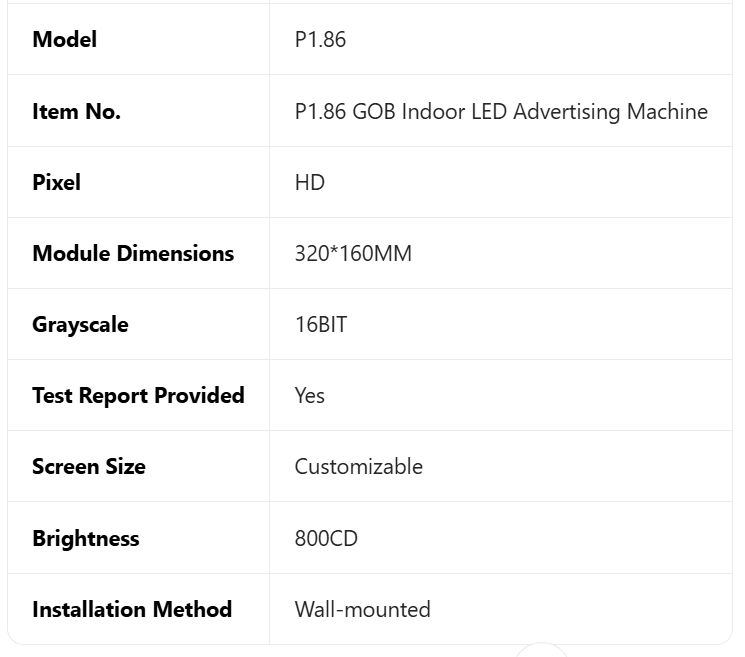Select the HD pixel value

point(310,183)
